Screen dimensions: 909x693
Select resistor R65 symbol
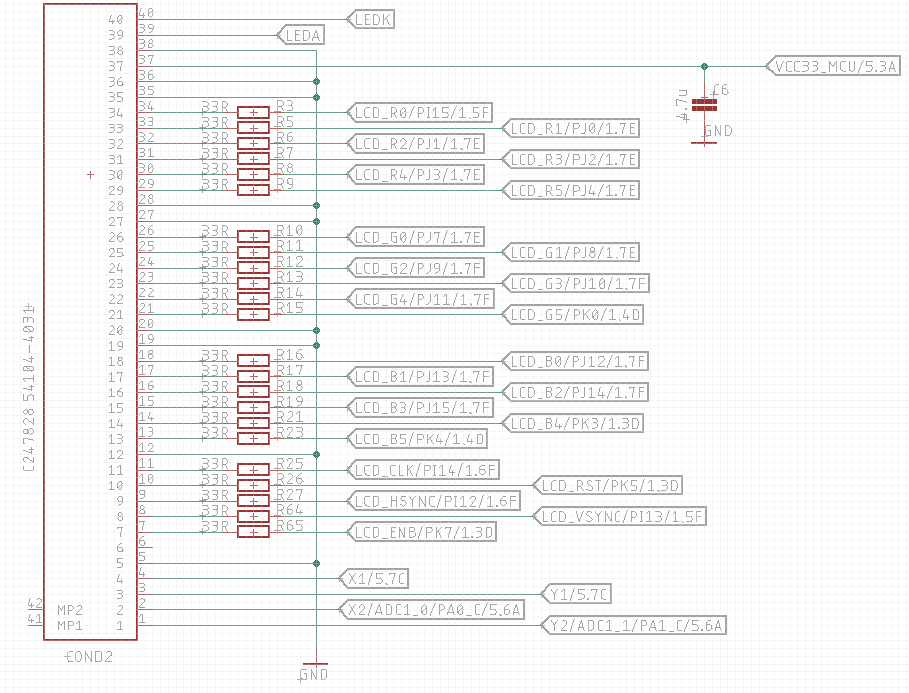[253, 532]
